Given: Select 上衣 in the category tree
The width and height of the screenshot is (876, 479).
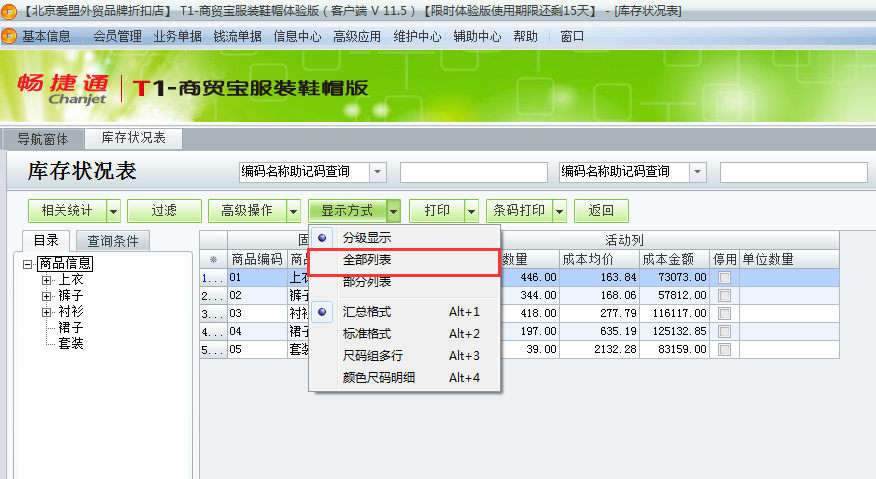Looking at the screenshot, I should point(71,279).
